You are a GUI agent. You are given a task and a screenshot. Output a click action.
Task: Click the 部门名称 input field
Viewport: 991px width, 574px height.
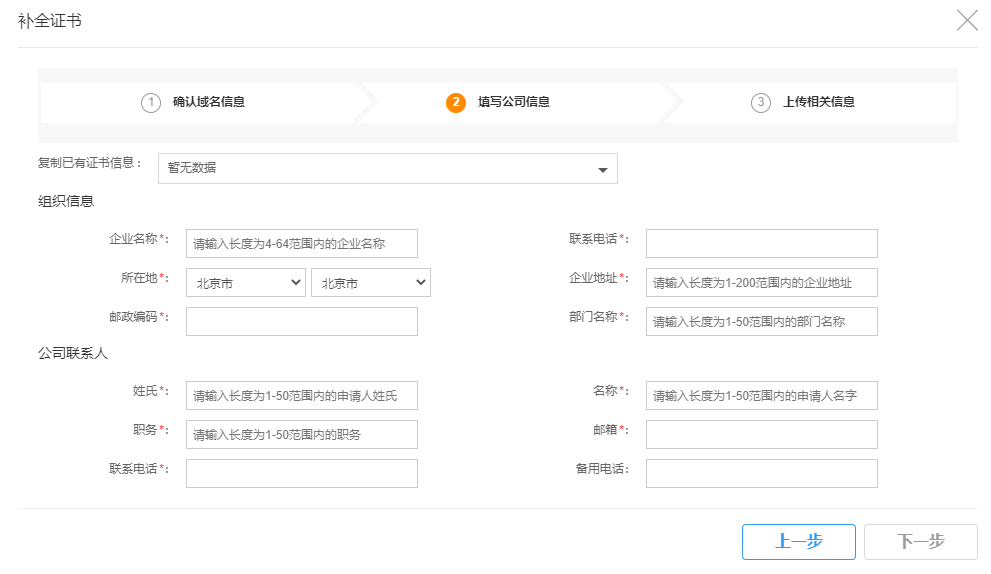762,321
